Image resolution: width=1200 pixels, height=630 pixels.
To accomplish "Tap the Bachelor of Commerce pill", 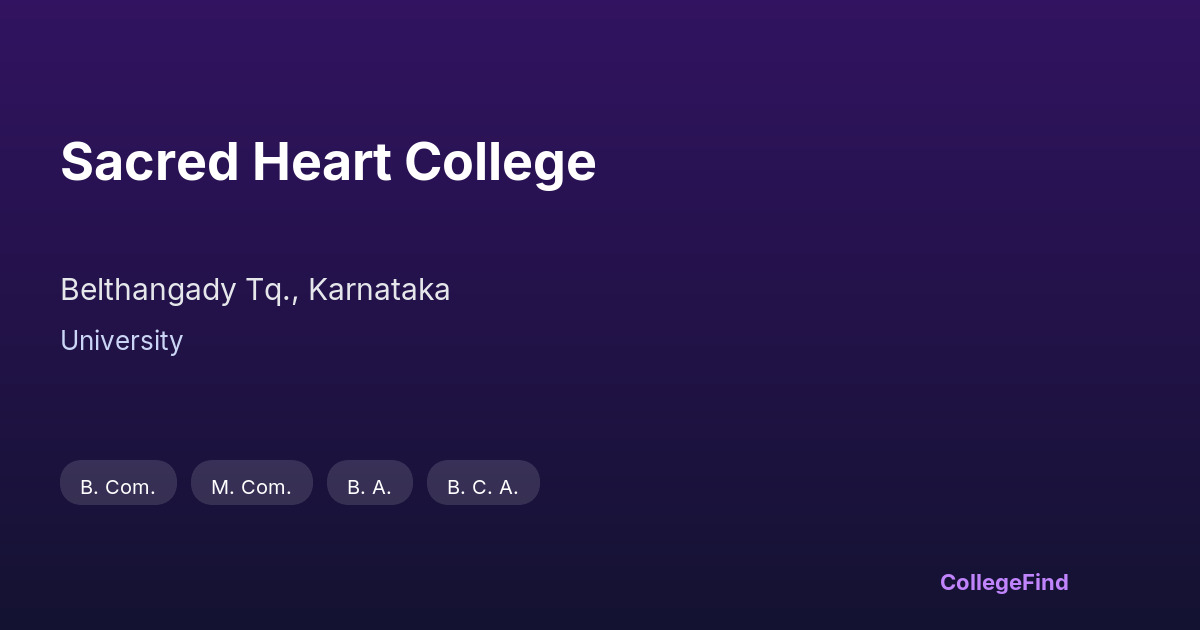I will (118, 486).
